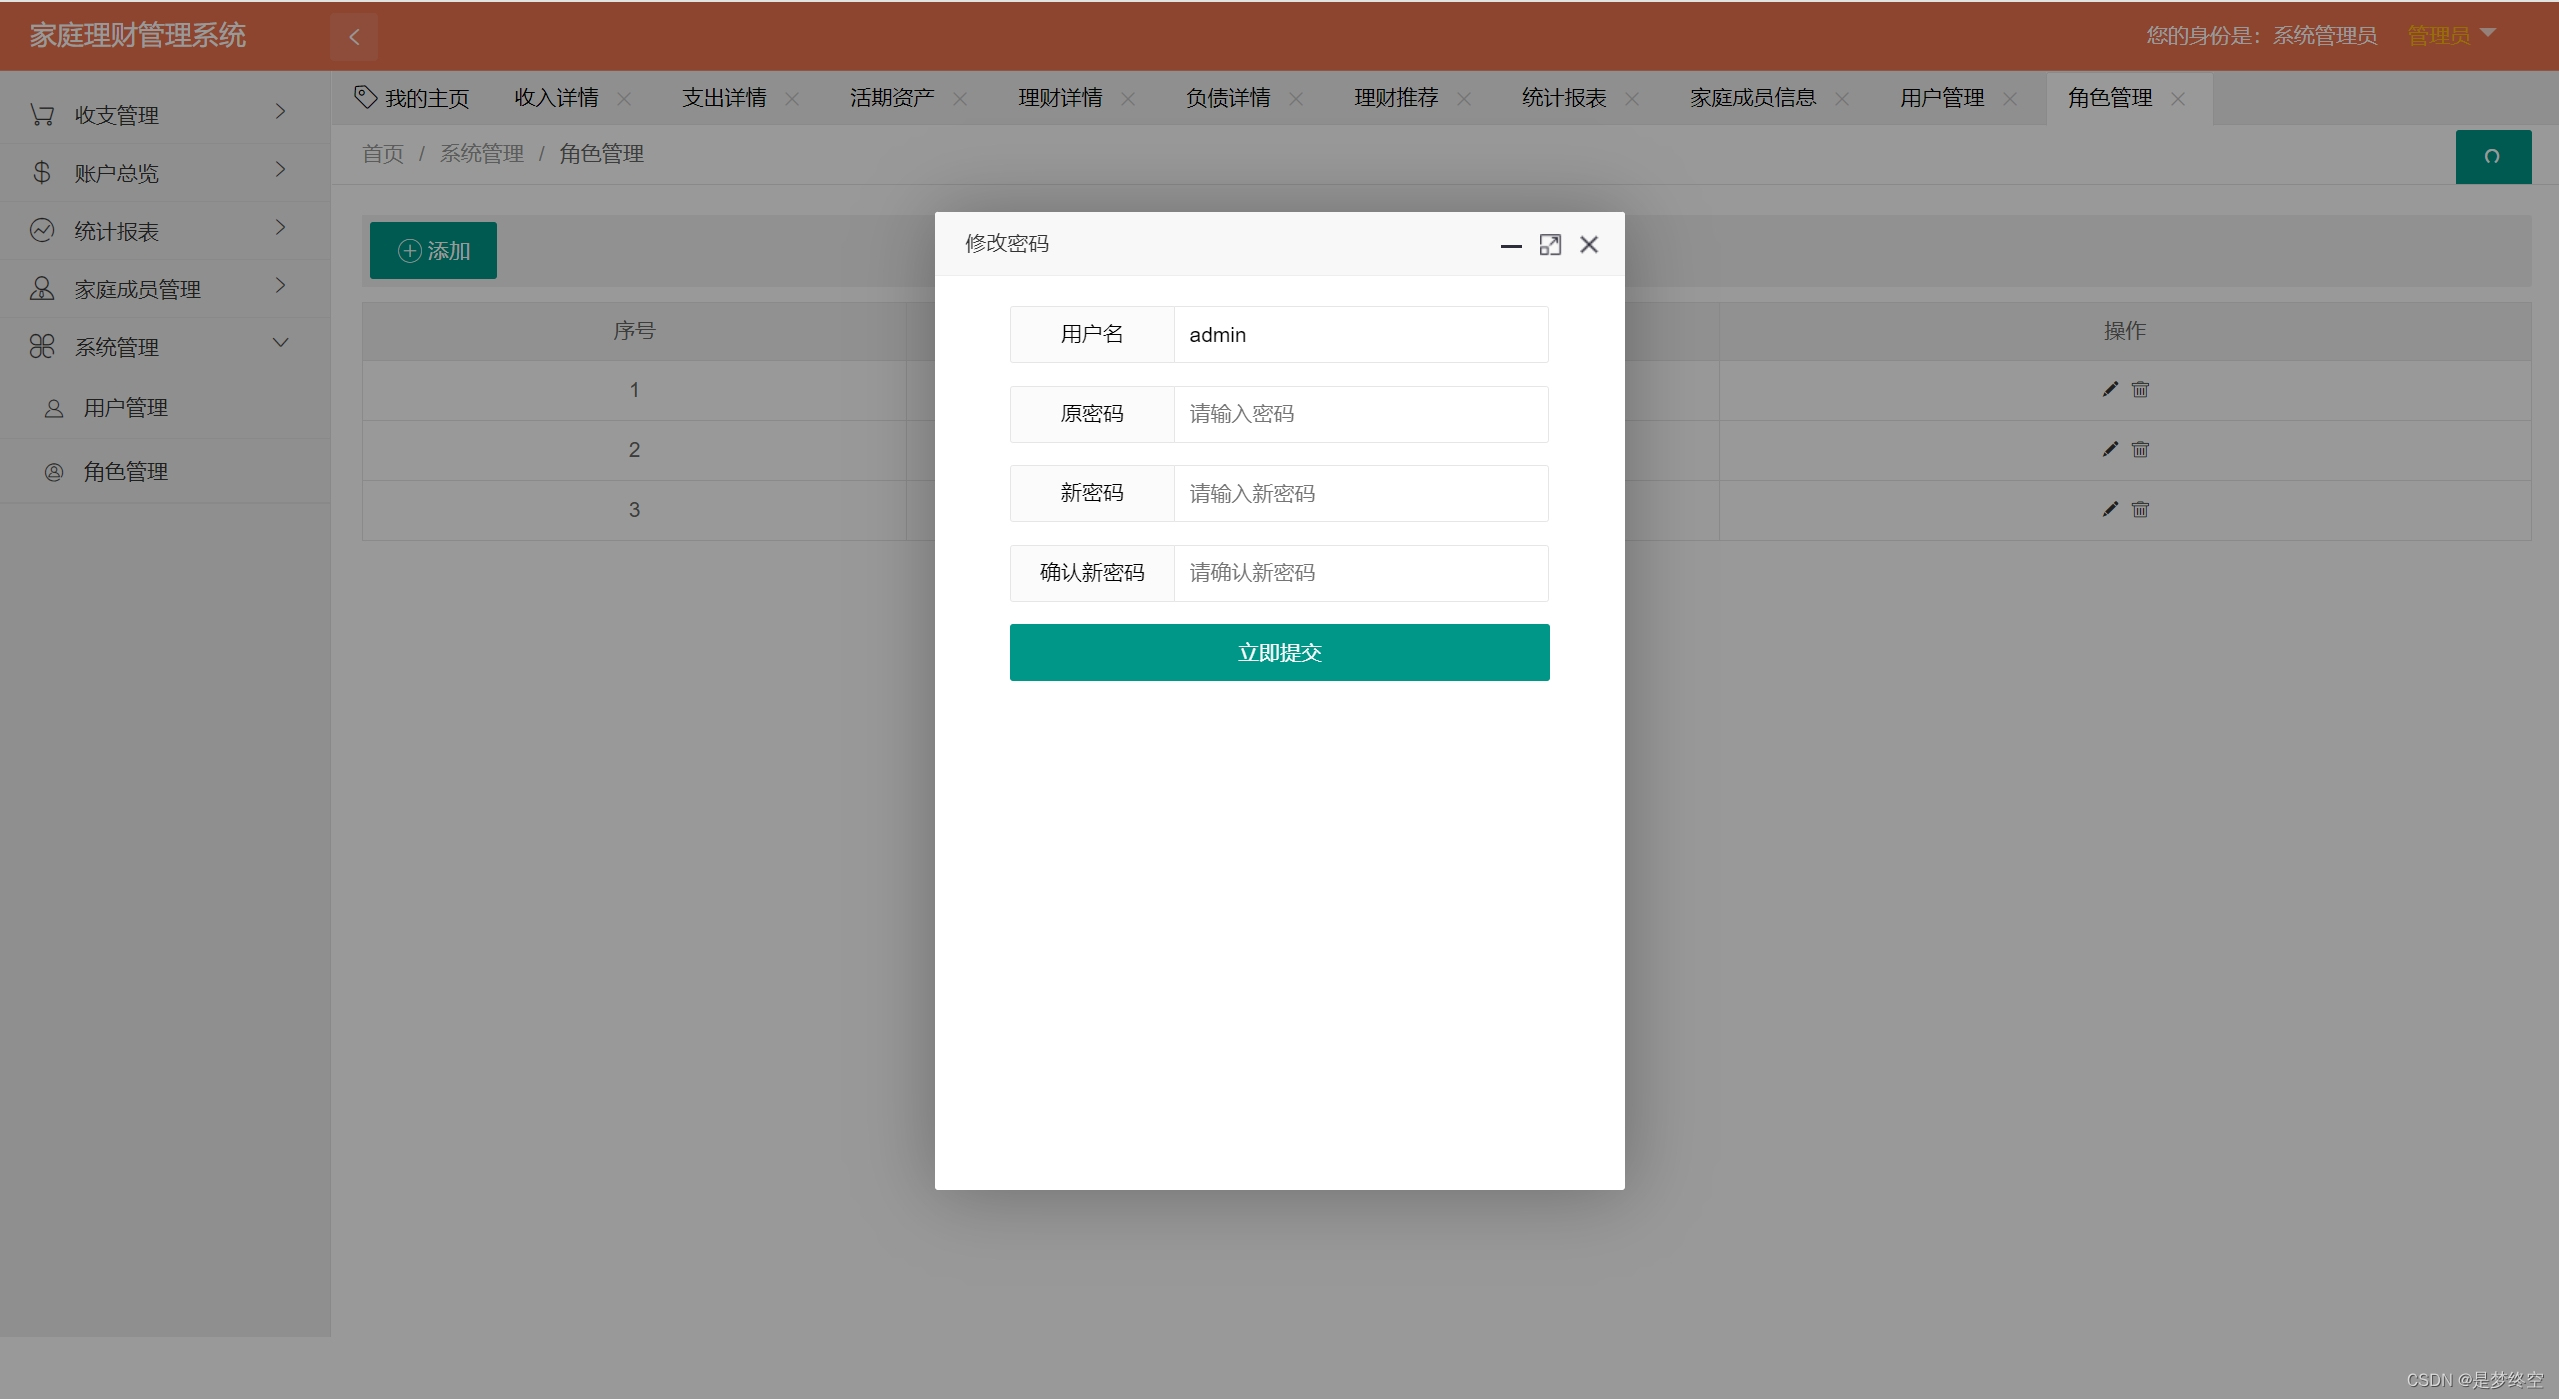Image resolution: width=2559 pixels, height=1399 pixels.
Task: Click the 修改密码 dialog title
Action: (1007, 244)
